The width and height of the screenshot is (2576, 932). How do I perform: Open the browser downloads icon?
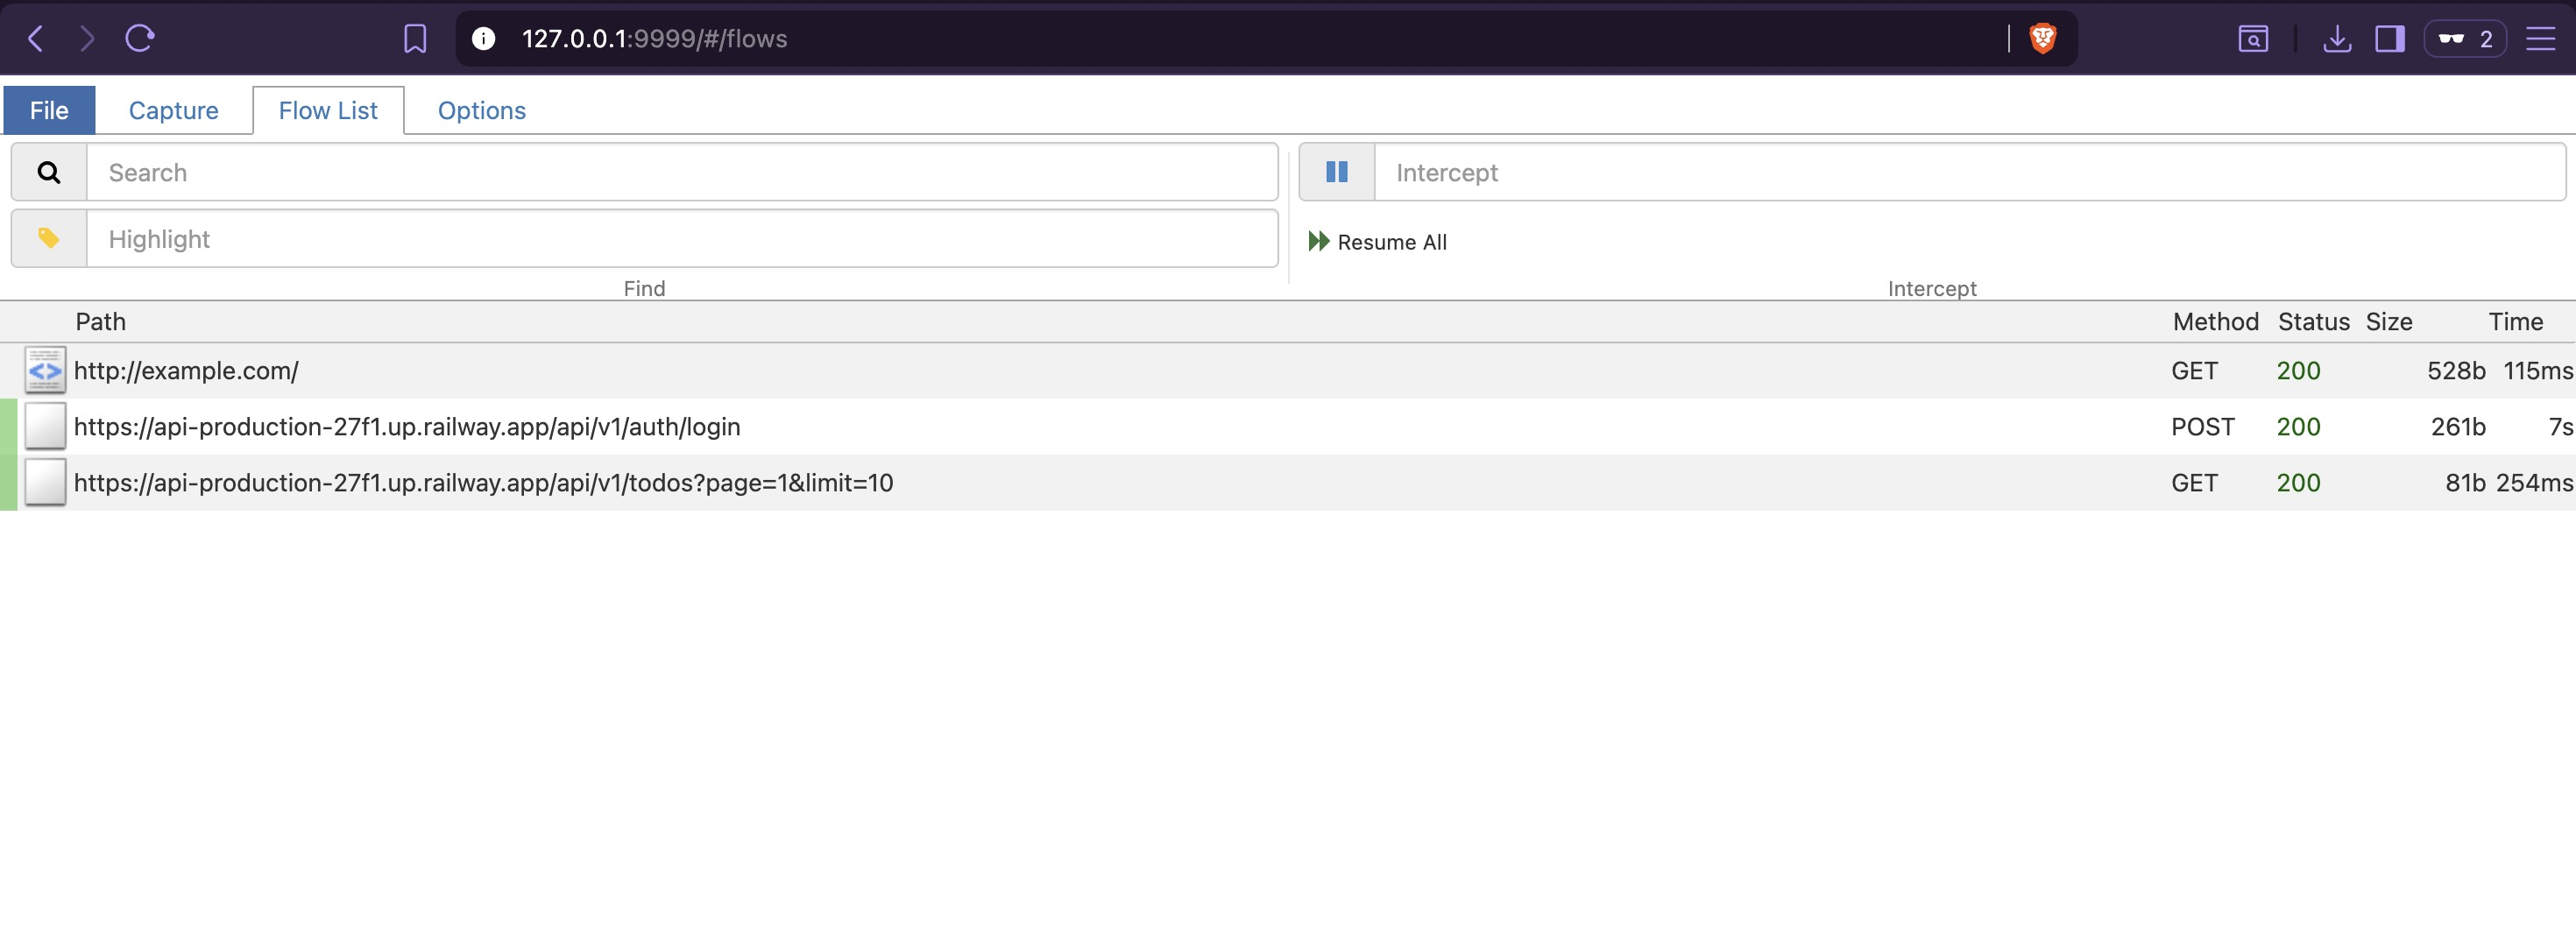(x=2337, y=39)
